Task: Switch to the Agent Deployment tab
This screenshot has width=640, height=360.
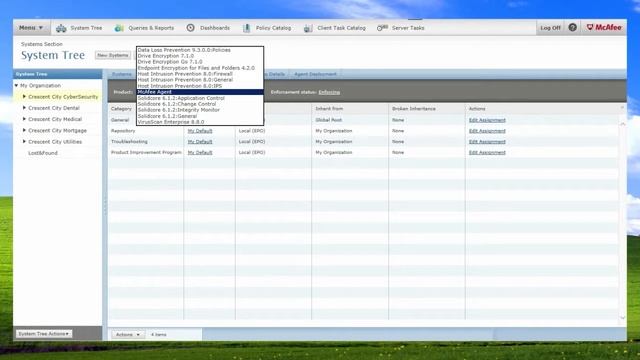Action: pos(315,74)
